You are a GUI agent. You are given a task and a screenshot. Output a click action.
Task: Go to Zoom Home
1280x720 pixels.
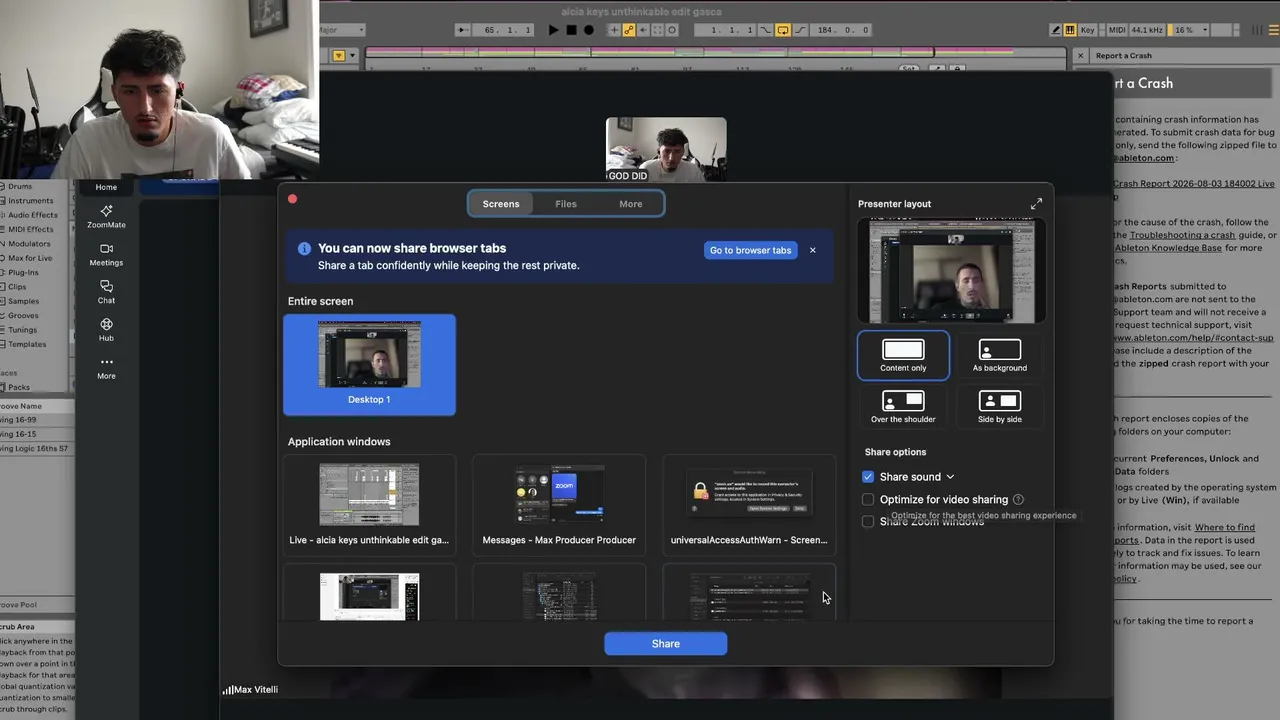[106, 187]
